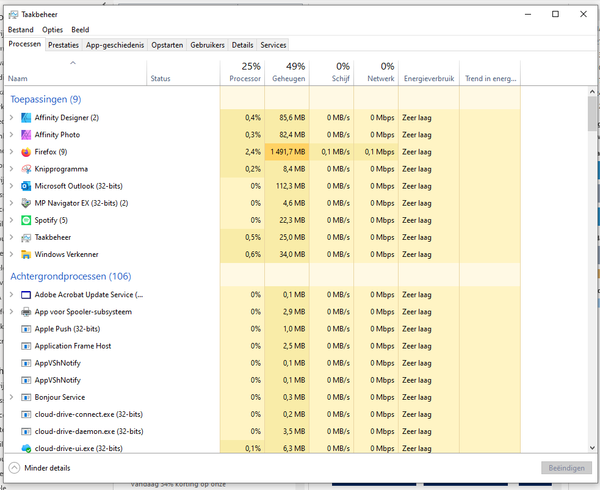This screenshot has width=600, height=490.
Task: Click the Affinity Designer app icon
Action: tap(26, 118)
